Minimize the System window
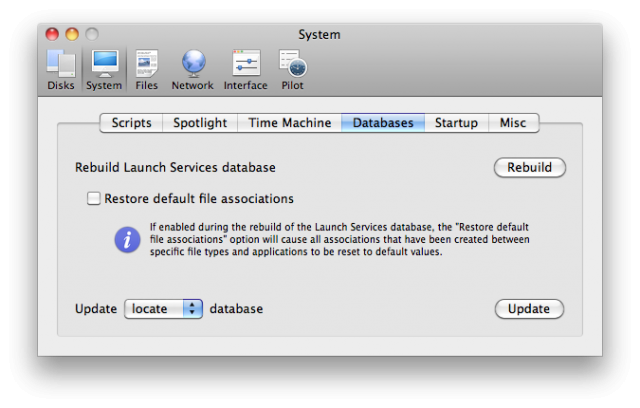This screenshot has width=640, height=408. coord(72,35)
